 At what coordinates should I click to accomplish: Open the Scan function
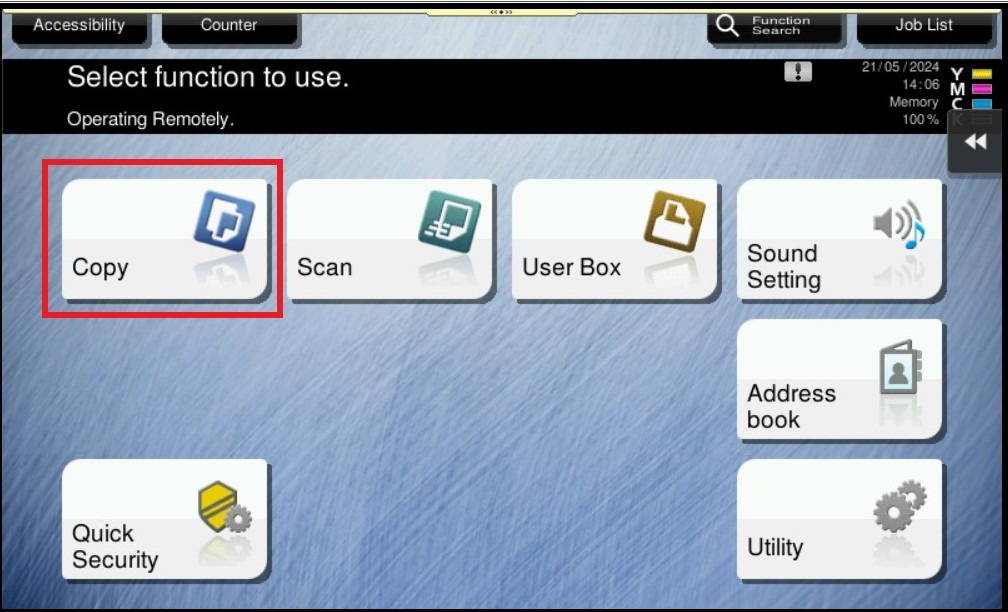[390, 240]
